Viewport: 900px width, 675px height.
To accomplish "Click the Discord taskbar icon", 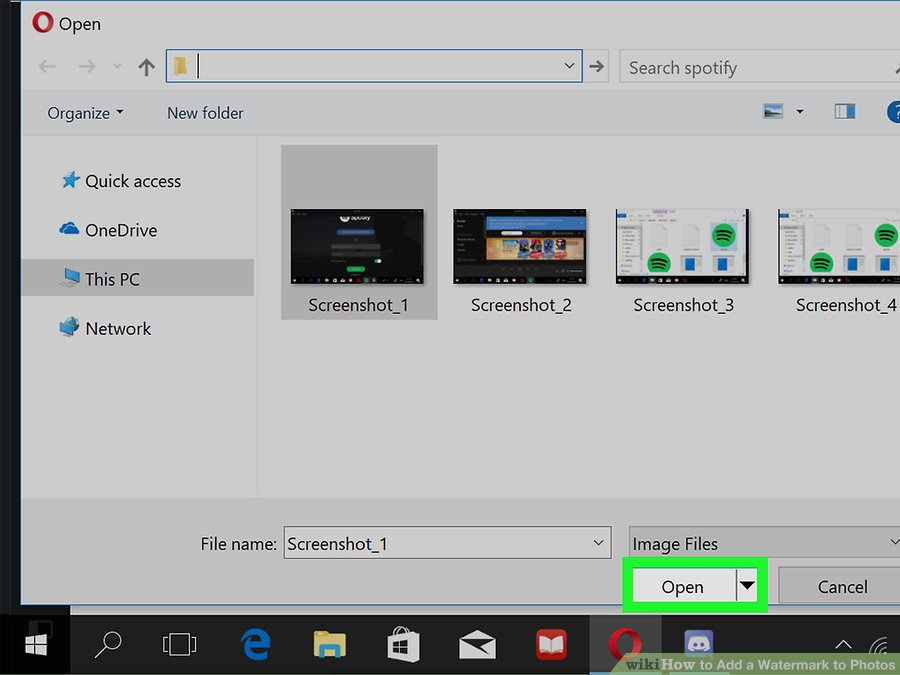I will [x=699, y=643].
